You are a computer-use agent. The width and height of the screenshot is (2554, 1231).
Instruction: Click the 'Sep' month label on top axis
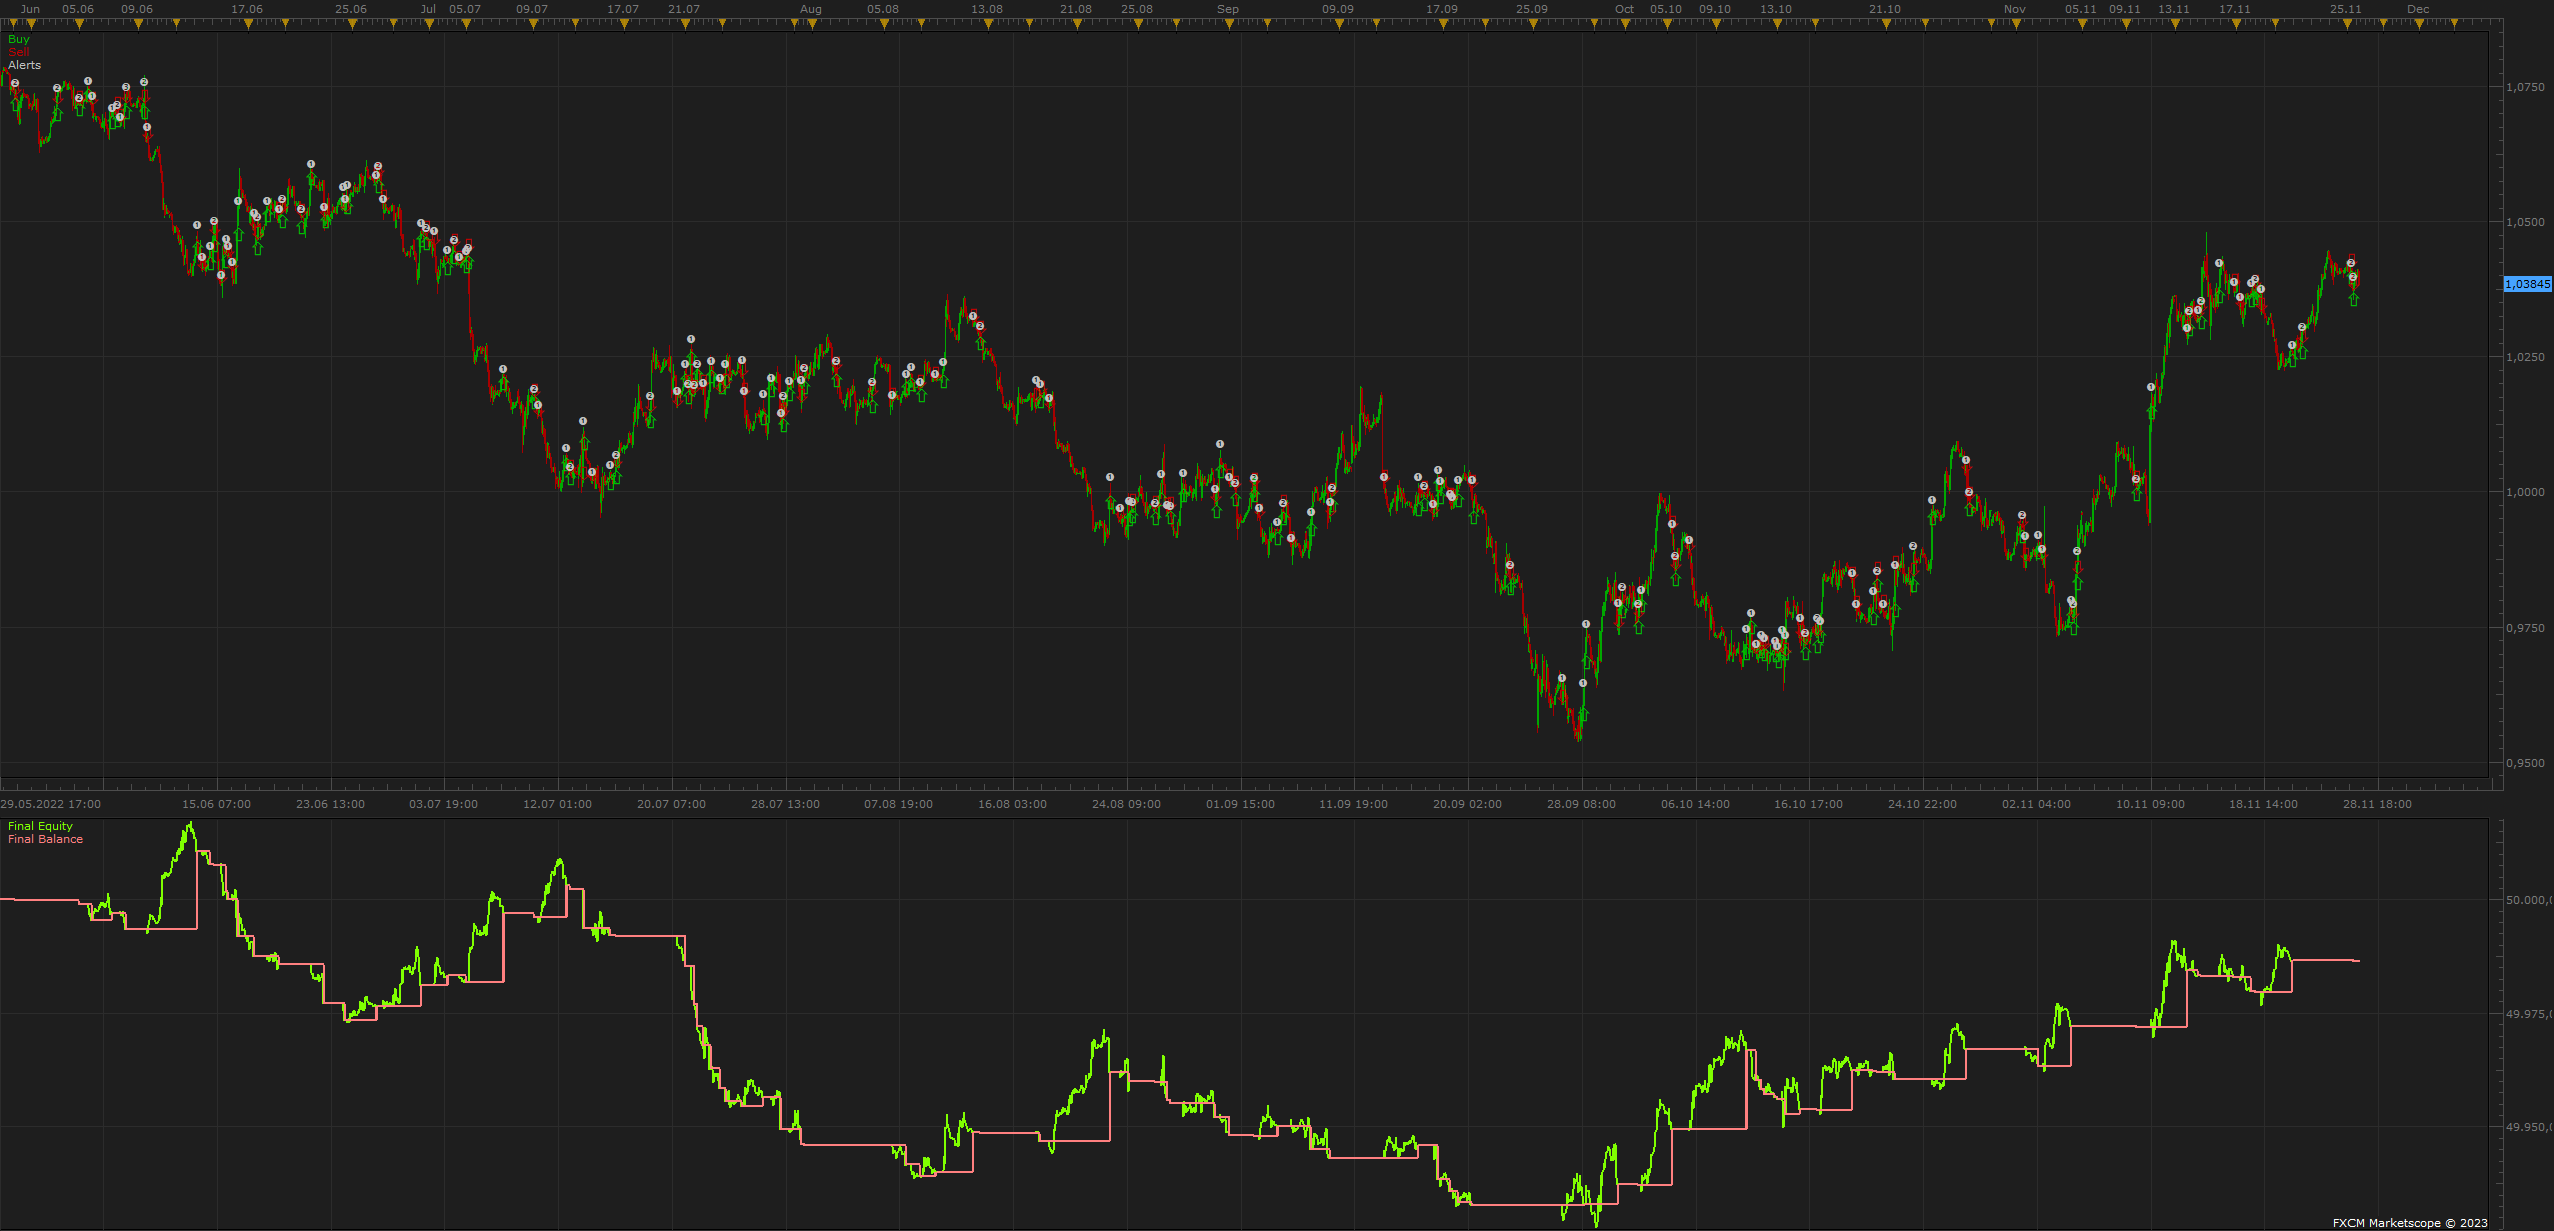point(1228,9)
